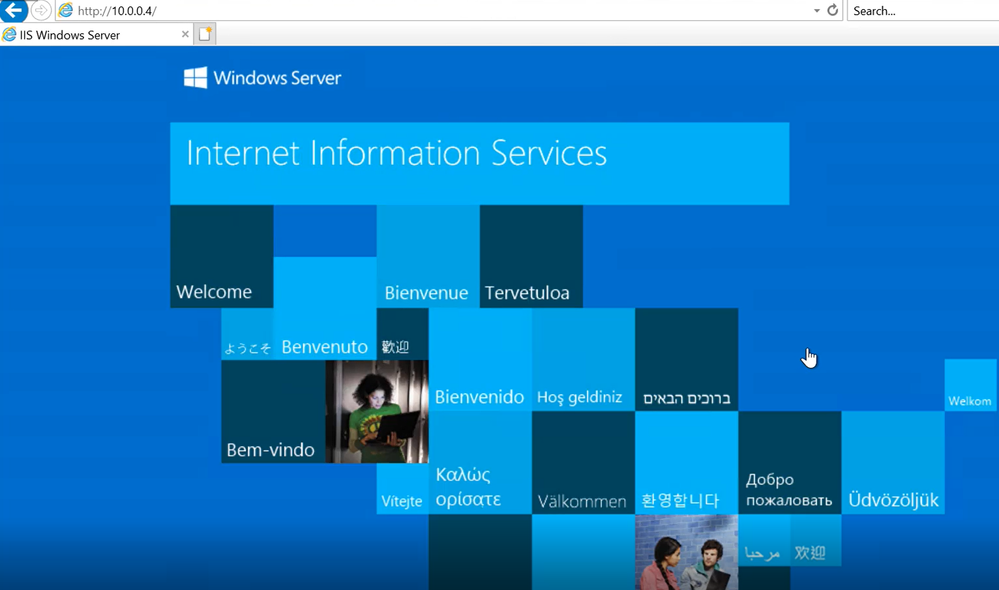Click the browser Forward arrow button
999x590 pixels.
click(41, 10)
